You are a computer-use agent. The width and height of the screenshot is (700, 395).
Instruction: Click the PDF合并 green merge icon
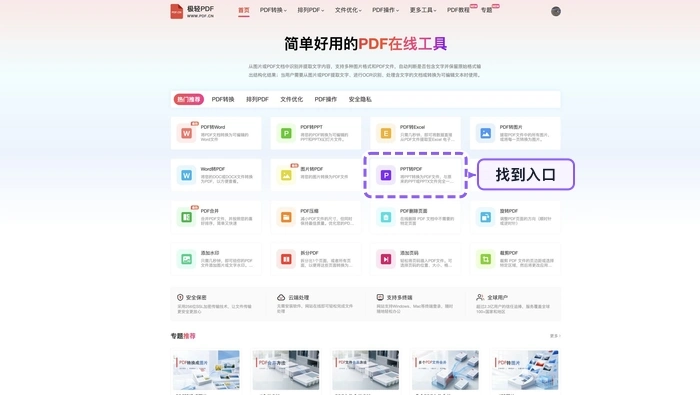tap(187, 217)
